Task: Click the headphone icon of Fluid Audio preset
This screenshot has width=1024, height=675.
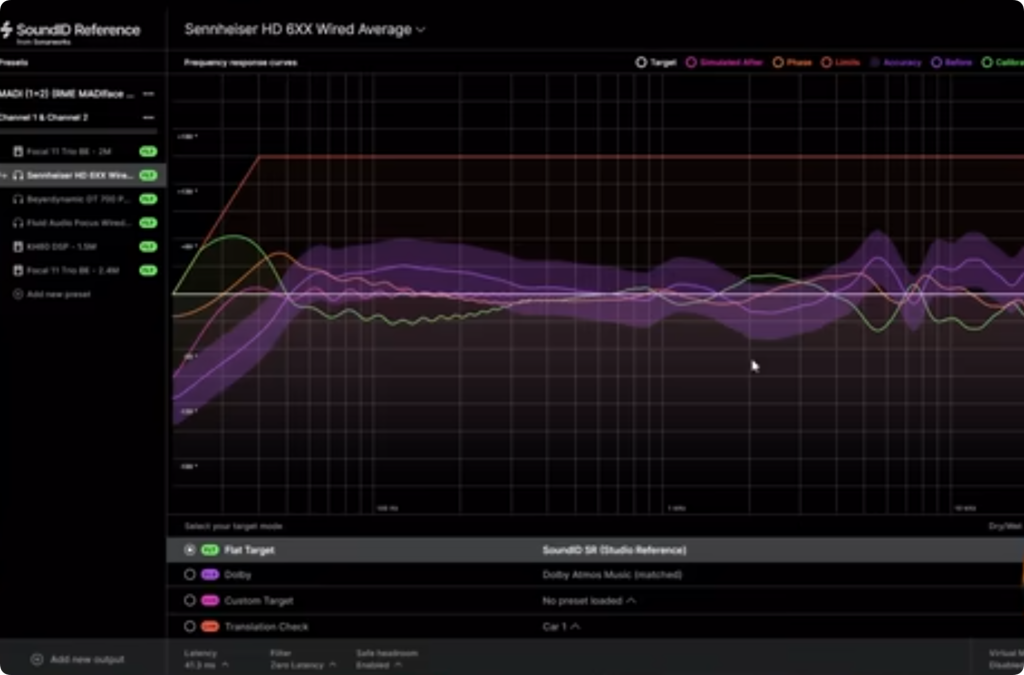Action: coord(18,223)
